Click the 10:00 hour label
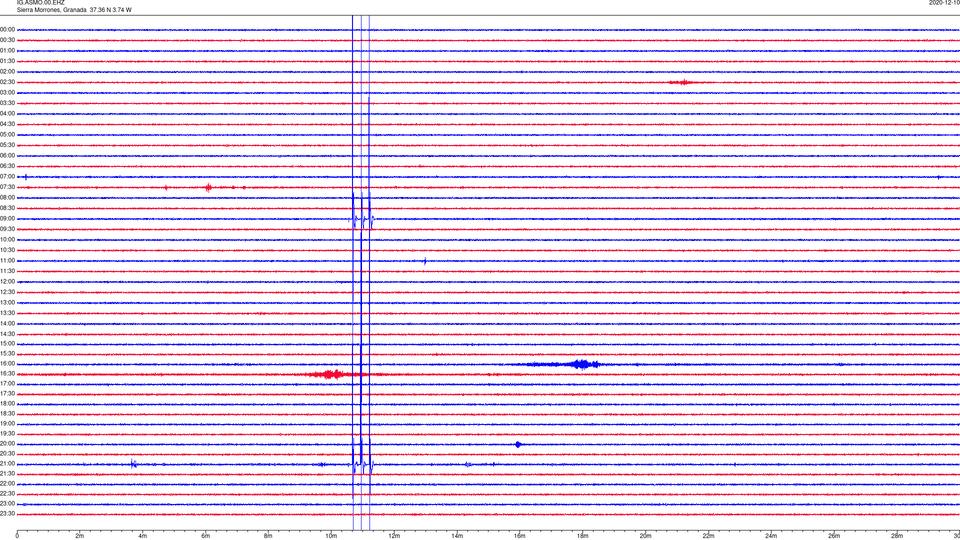Viewport: 960px width, 540px height. [7, 239]
